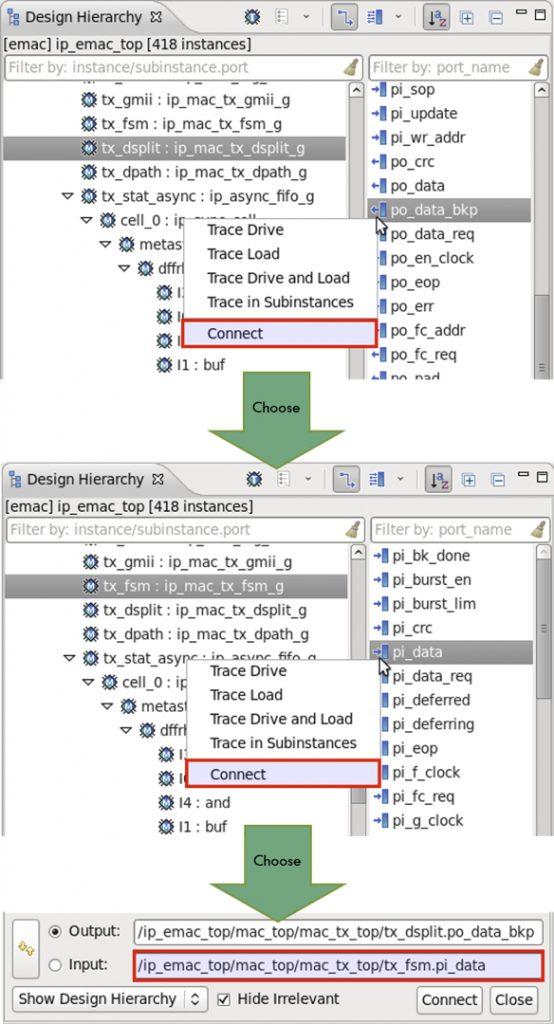Click the sort alphabetically icon in top panel

pos(436,17)
